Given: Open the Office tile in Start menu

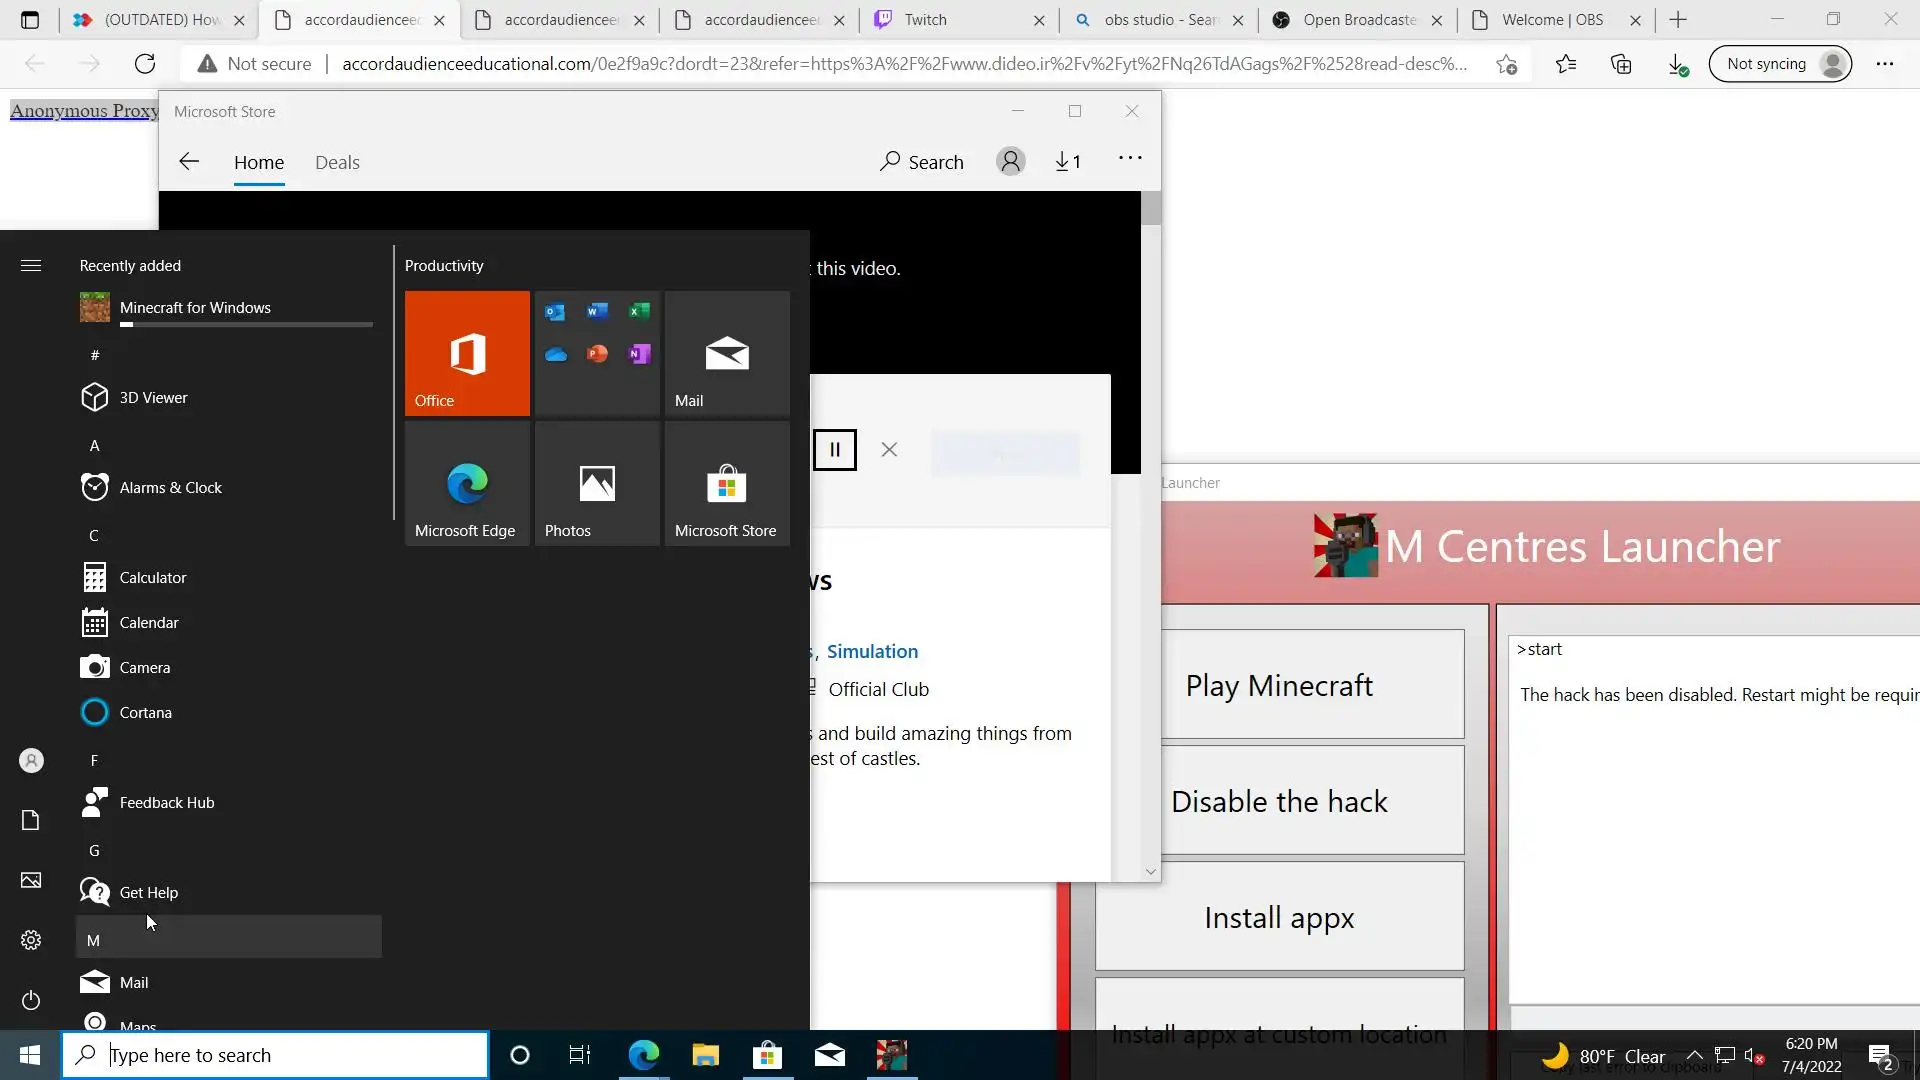Looking at the screenshot, I should (x=467, y=353).
